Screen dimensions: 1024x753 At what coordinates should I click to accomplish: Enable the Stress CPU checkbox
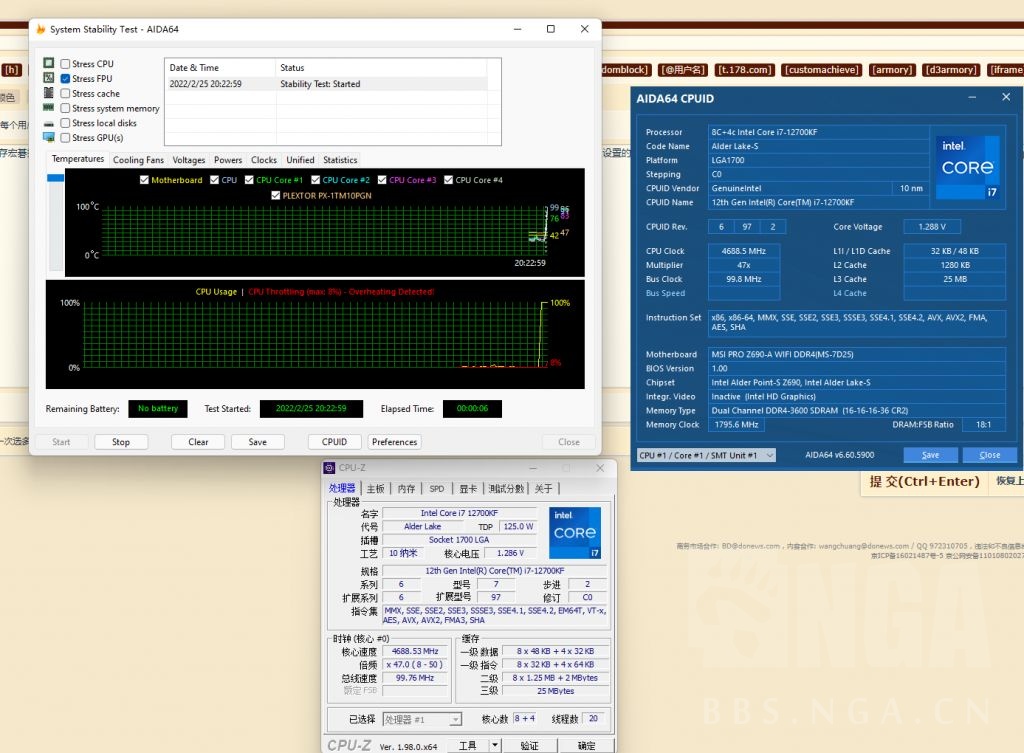[65, 63]
